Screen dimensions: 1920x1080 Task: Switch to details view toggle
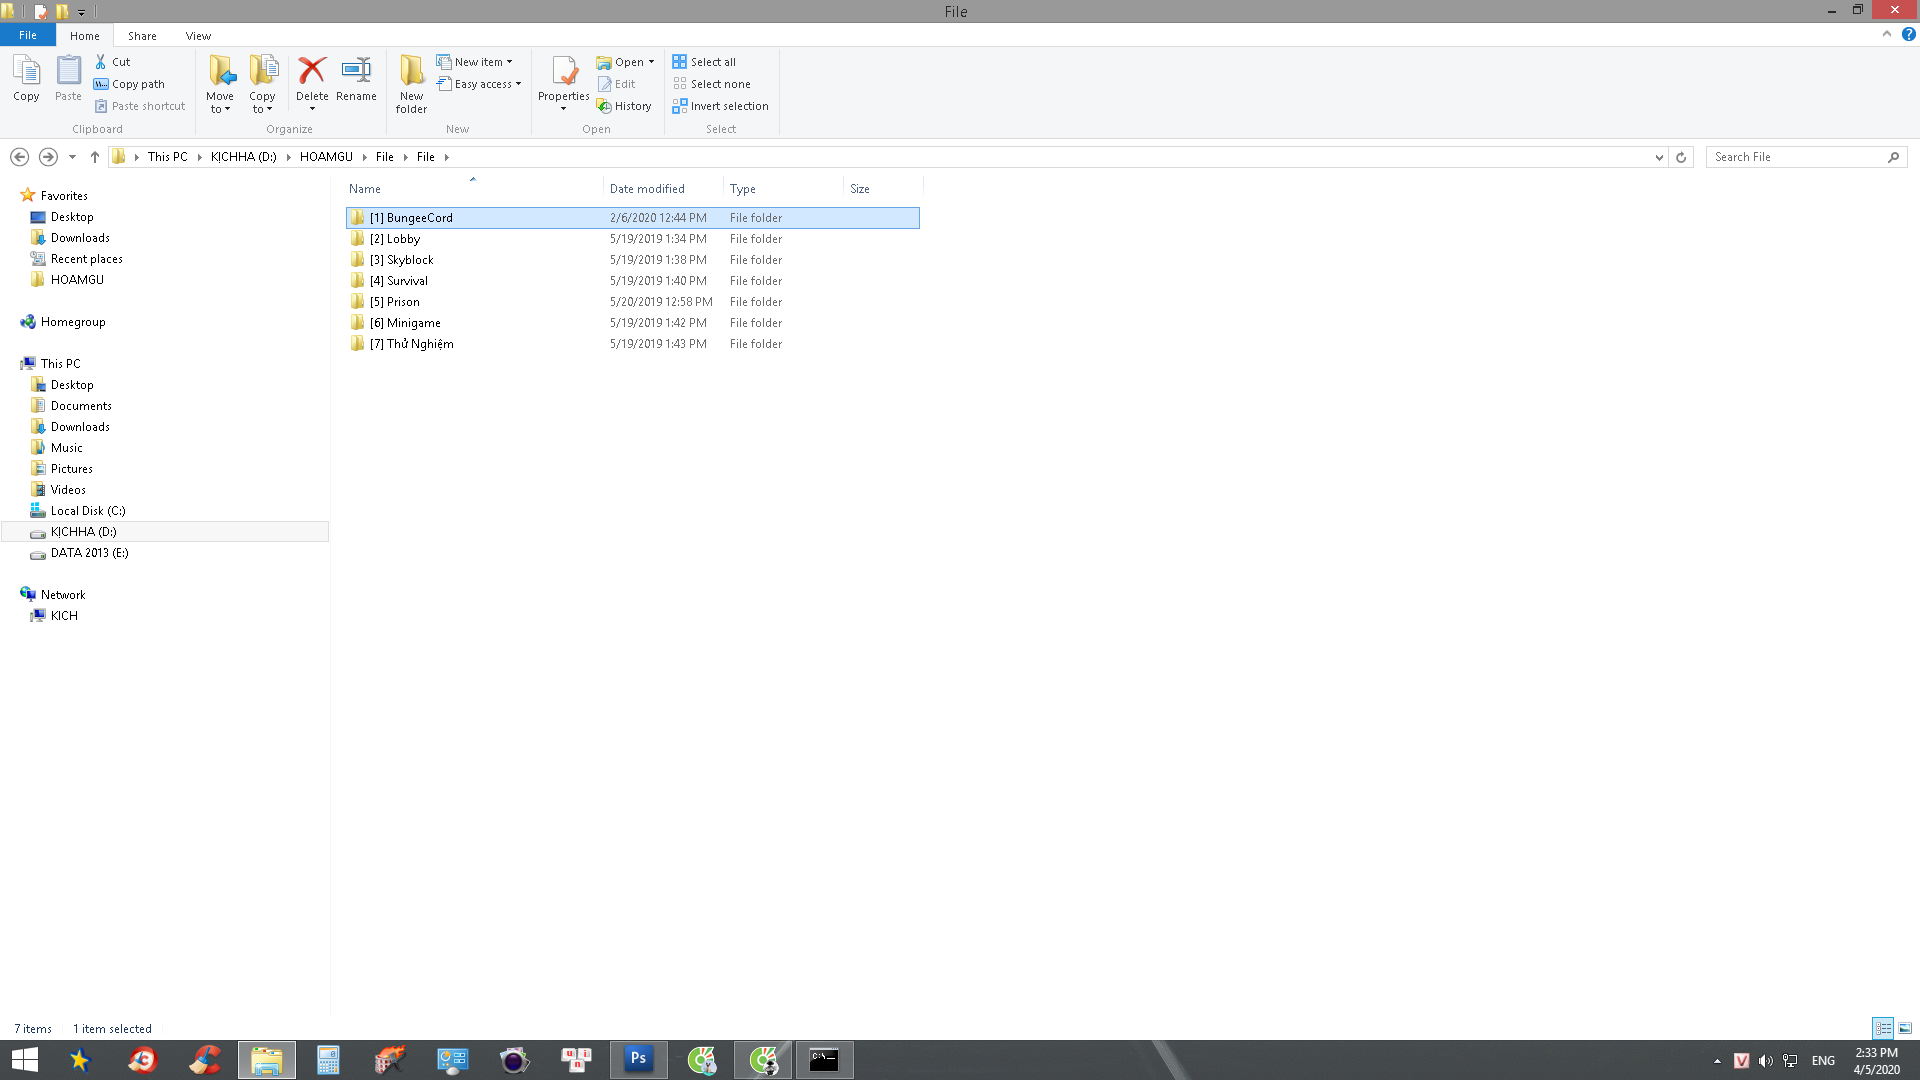tap(1883, 1028)
